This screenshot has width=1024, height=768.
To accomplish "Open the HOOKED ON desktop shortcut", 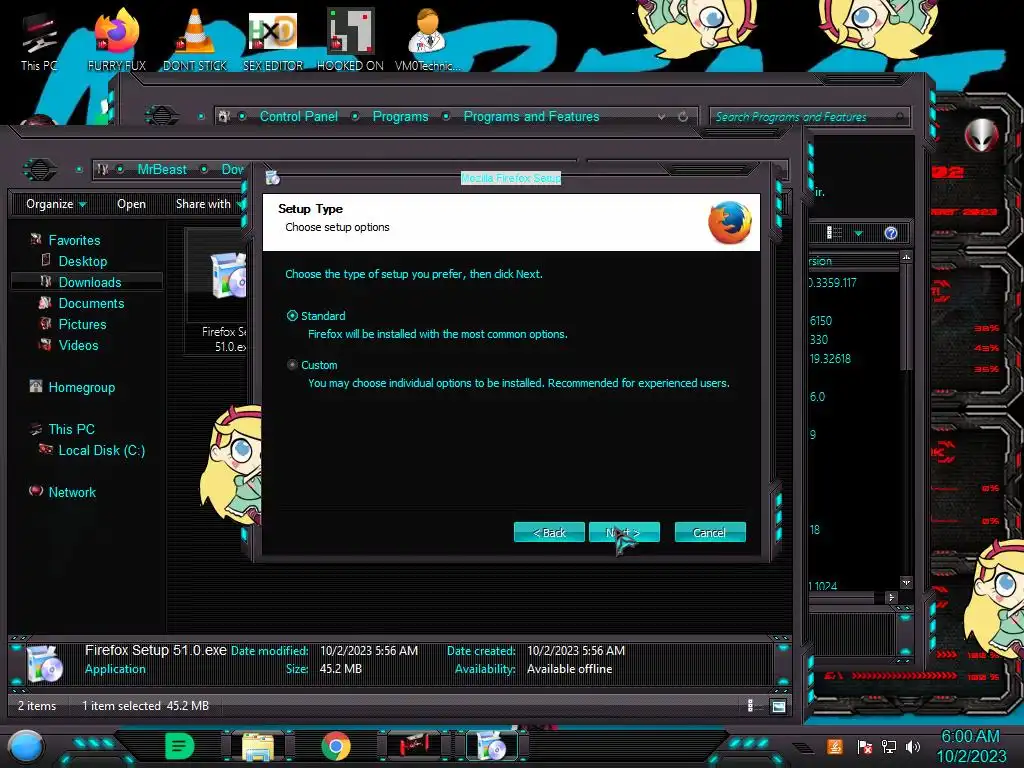I will tap(350, 40).
